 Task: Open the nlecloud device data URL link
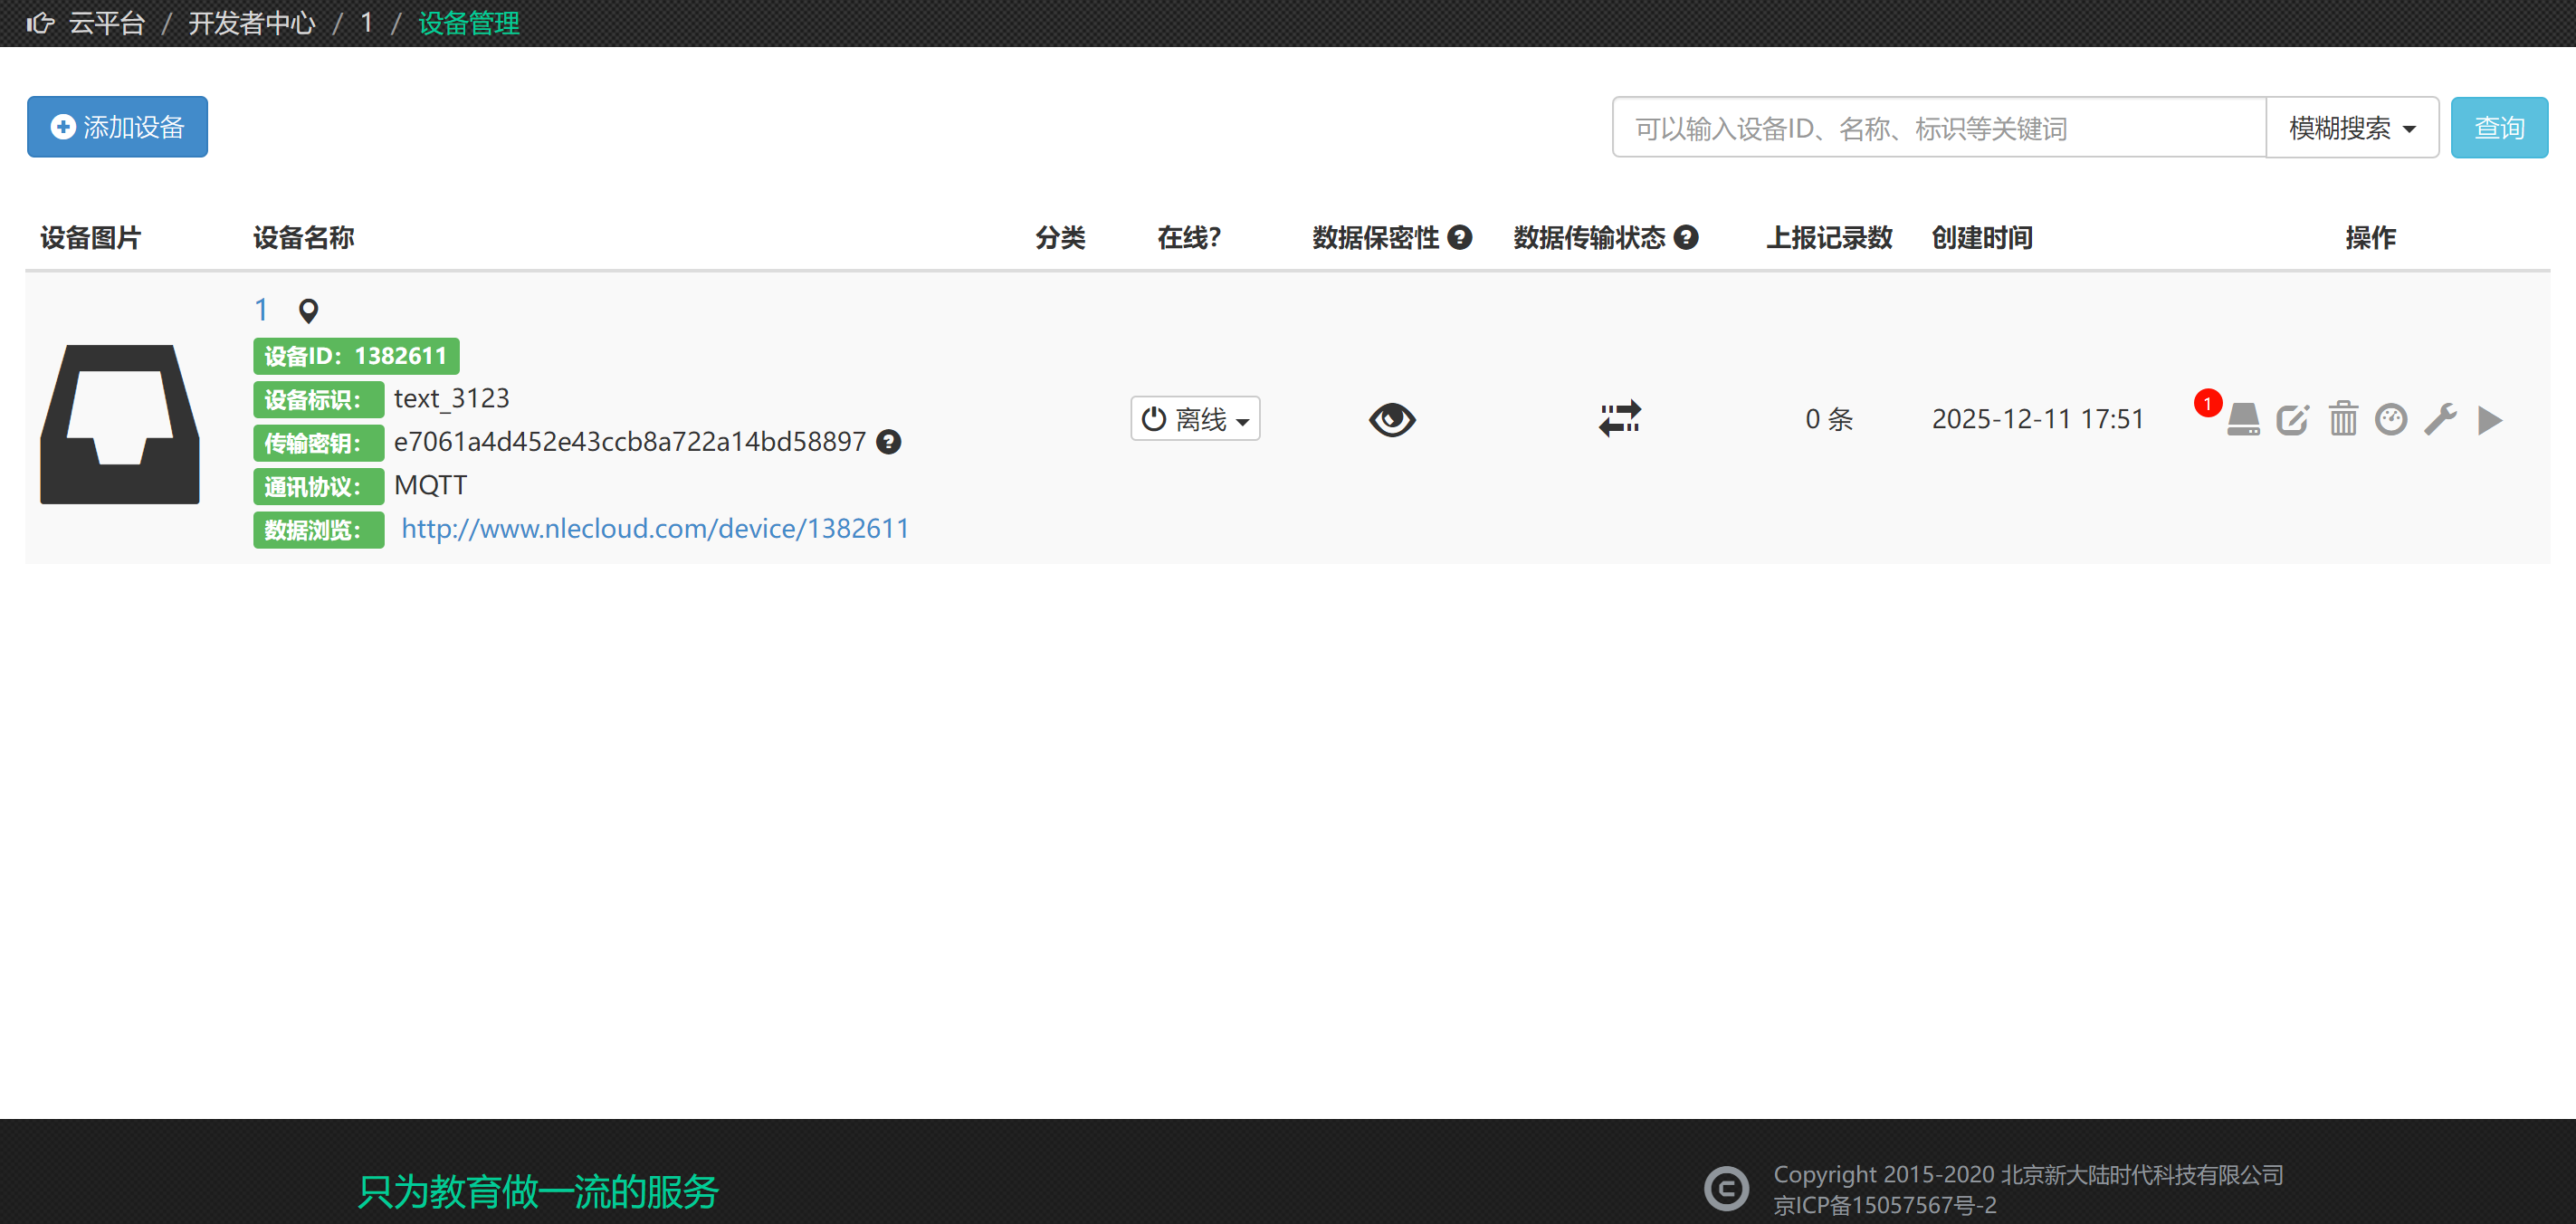click(655, 529)
